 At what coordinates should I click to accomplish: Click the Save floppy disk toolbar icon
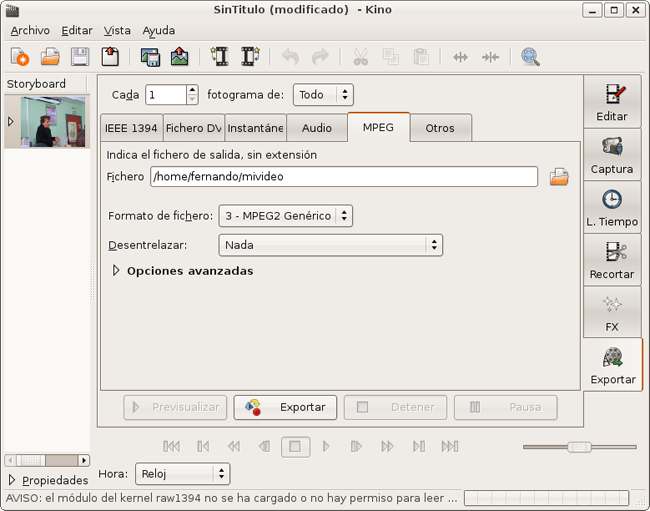click(79, 57)
